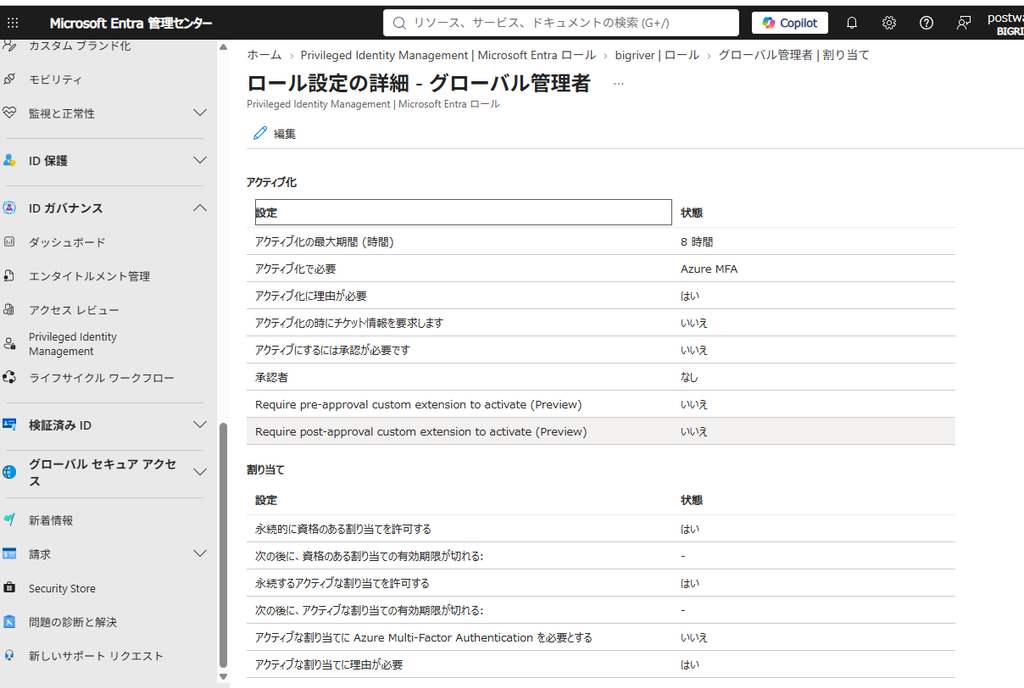Click the help question mark icon
The height and width of the screenshot is (688, 1024).
(x=926, y=23)
